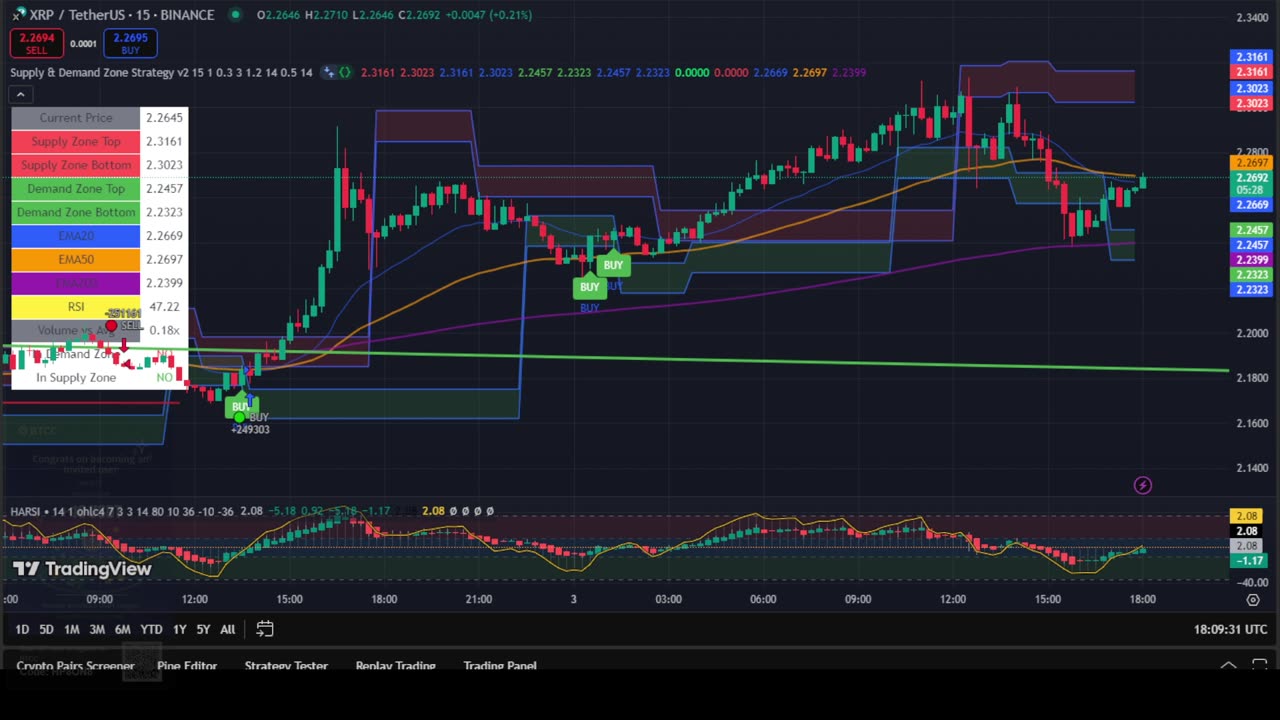Collapse the bottom panel with the up chevron
This screenshot has width=1280, height=720.
click(x=1228, y=665)
